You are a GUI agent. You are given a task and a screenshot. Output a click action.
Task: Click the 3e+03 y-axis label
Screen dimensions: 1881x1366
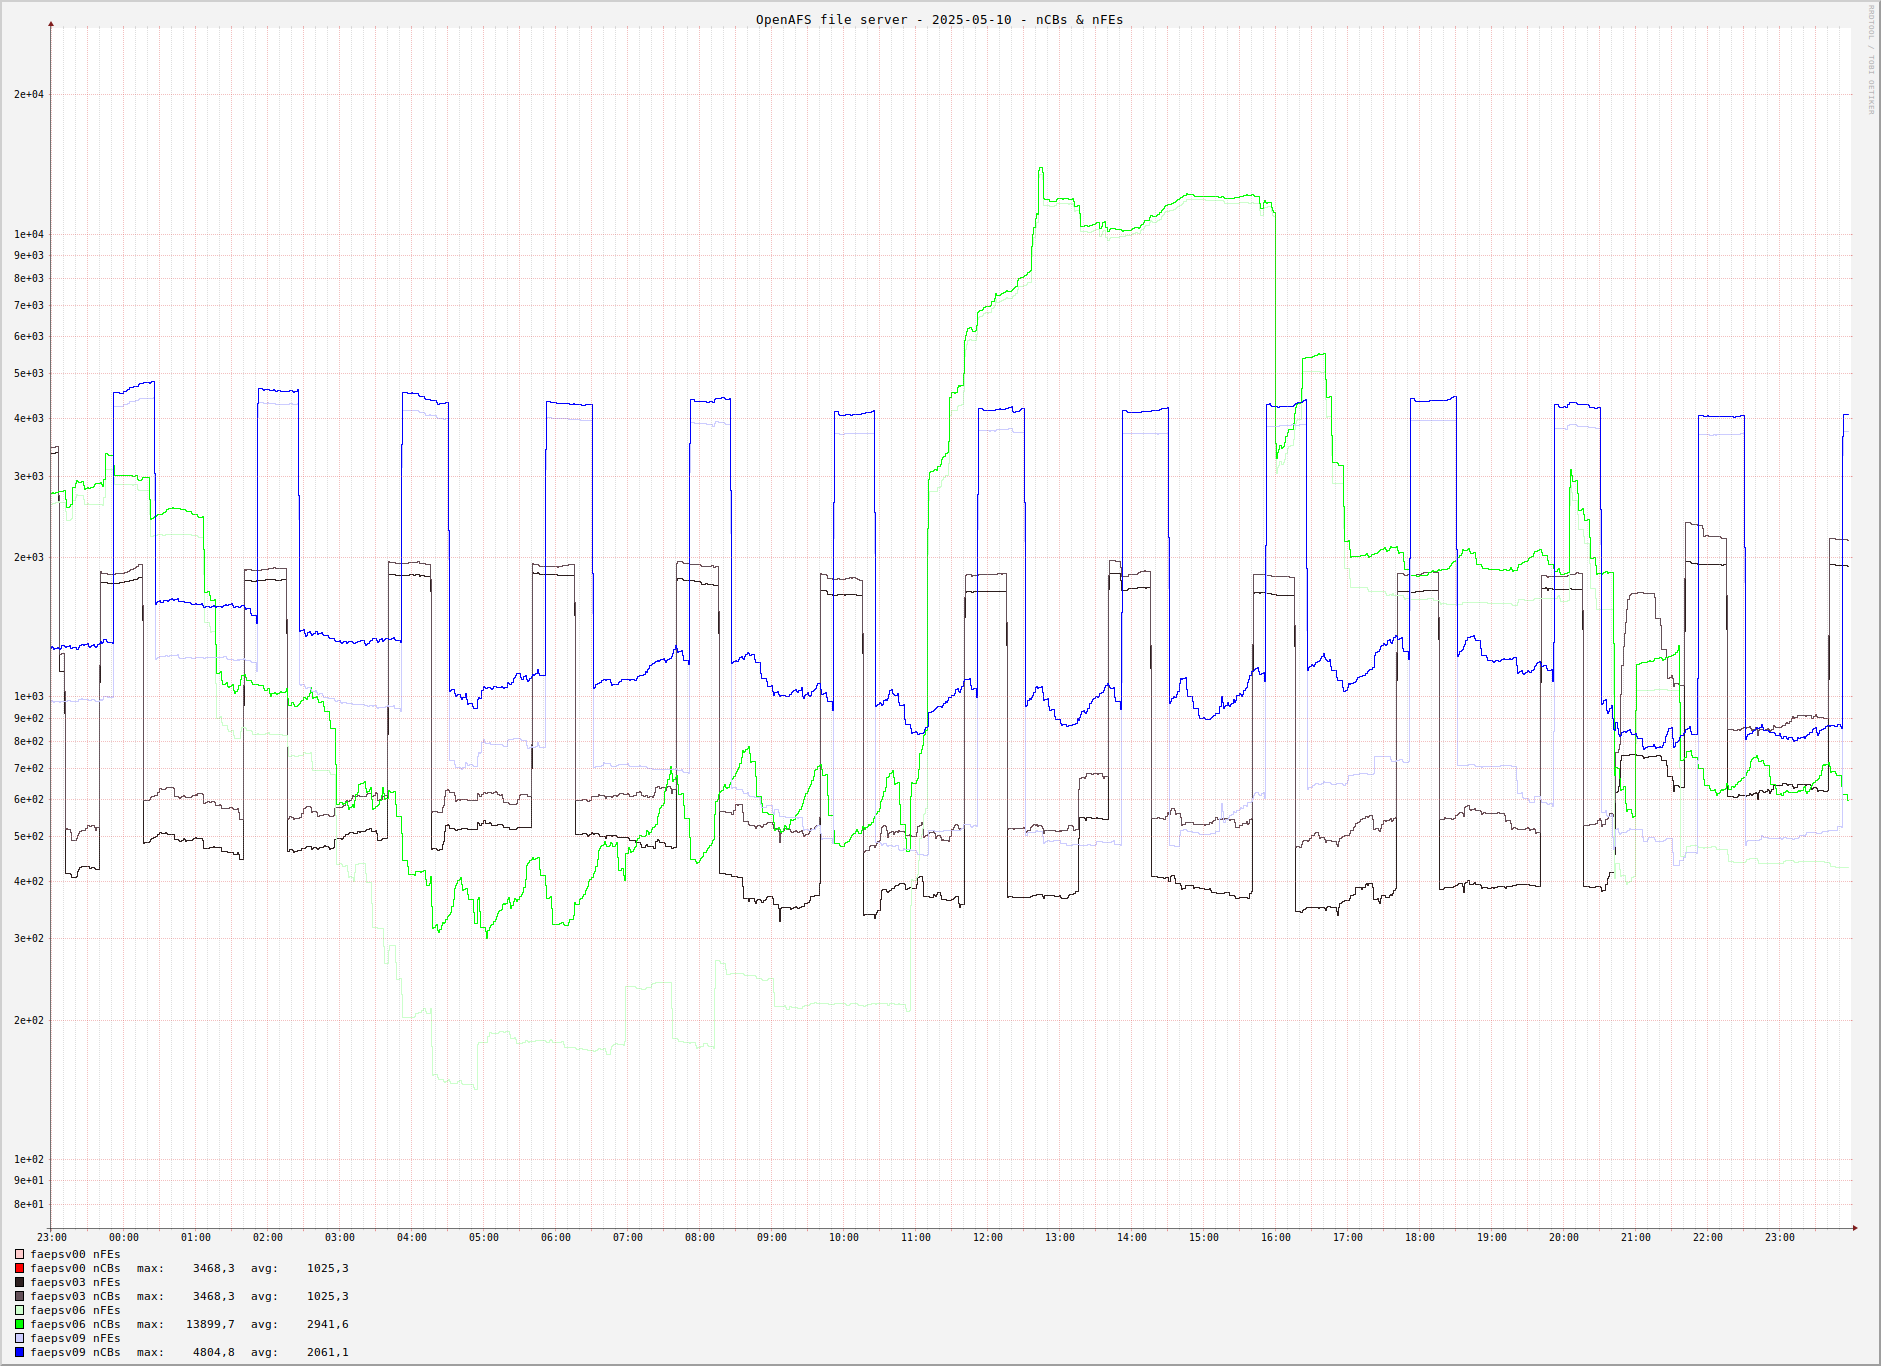(29, 476)
